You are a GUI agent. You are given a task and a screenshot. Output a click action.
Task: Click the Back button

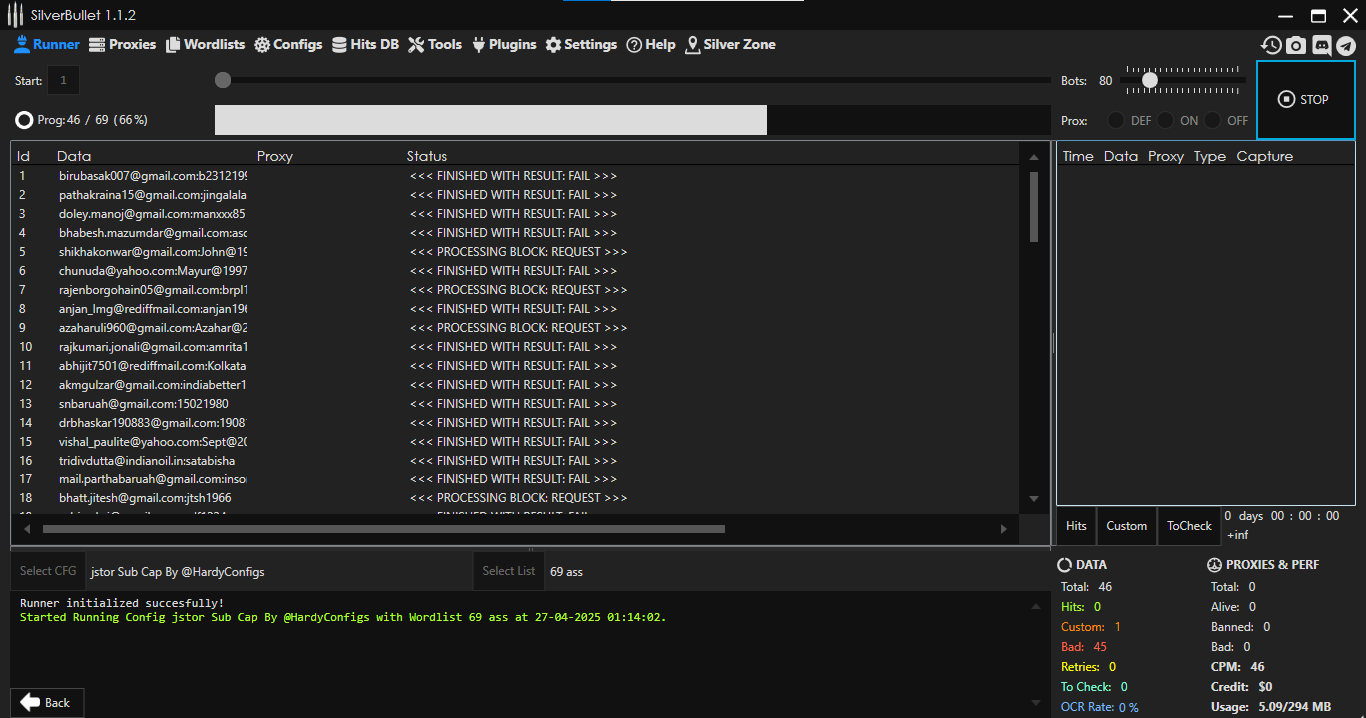coord(46,702)
